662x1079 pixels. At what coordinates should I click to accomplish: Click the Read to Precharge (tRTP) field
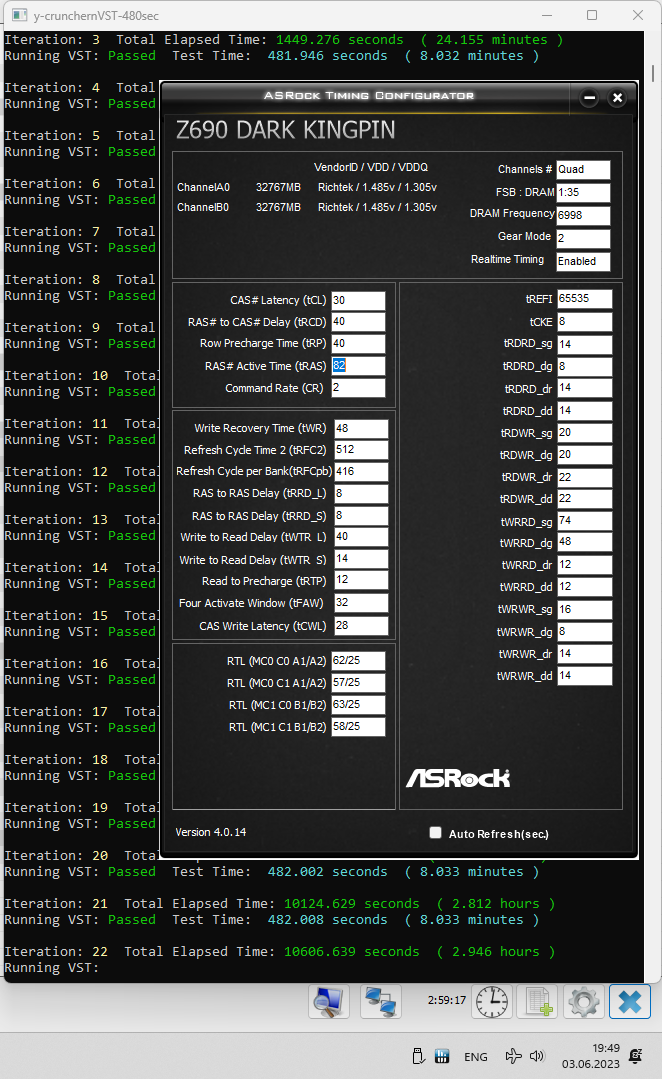tap(361, 580)
